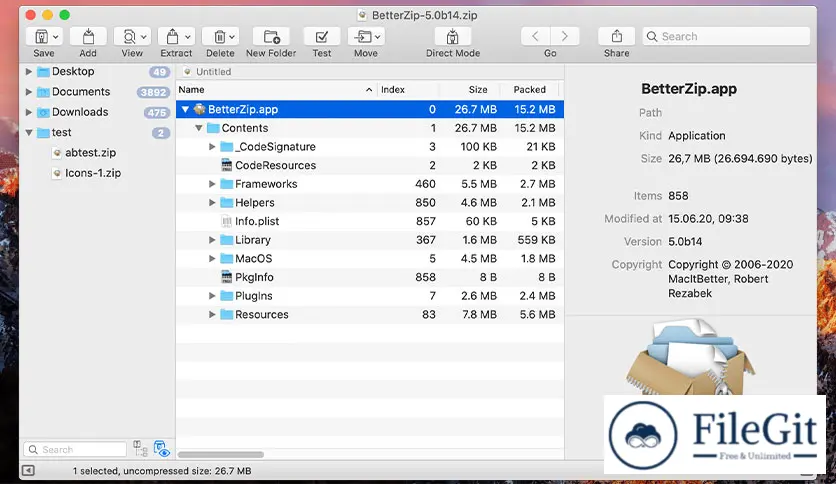Open the View dropdown arrow
This screenshot has width=836, height=484.
pos(143,37)
